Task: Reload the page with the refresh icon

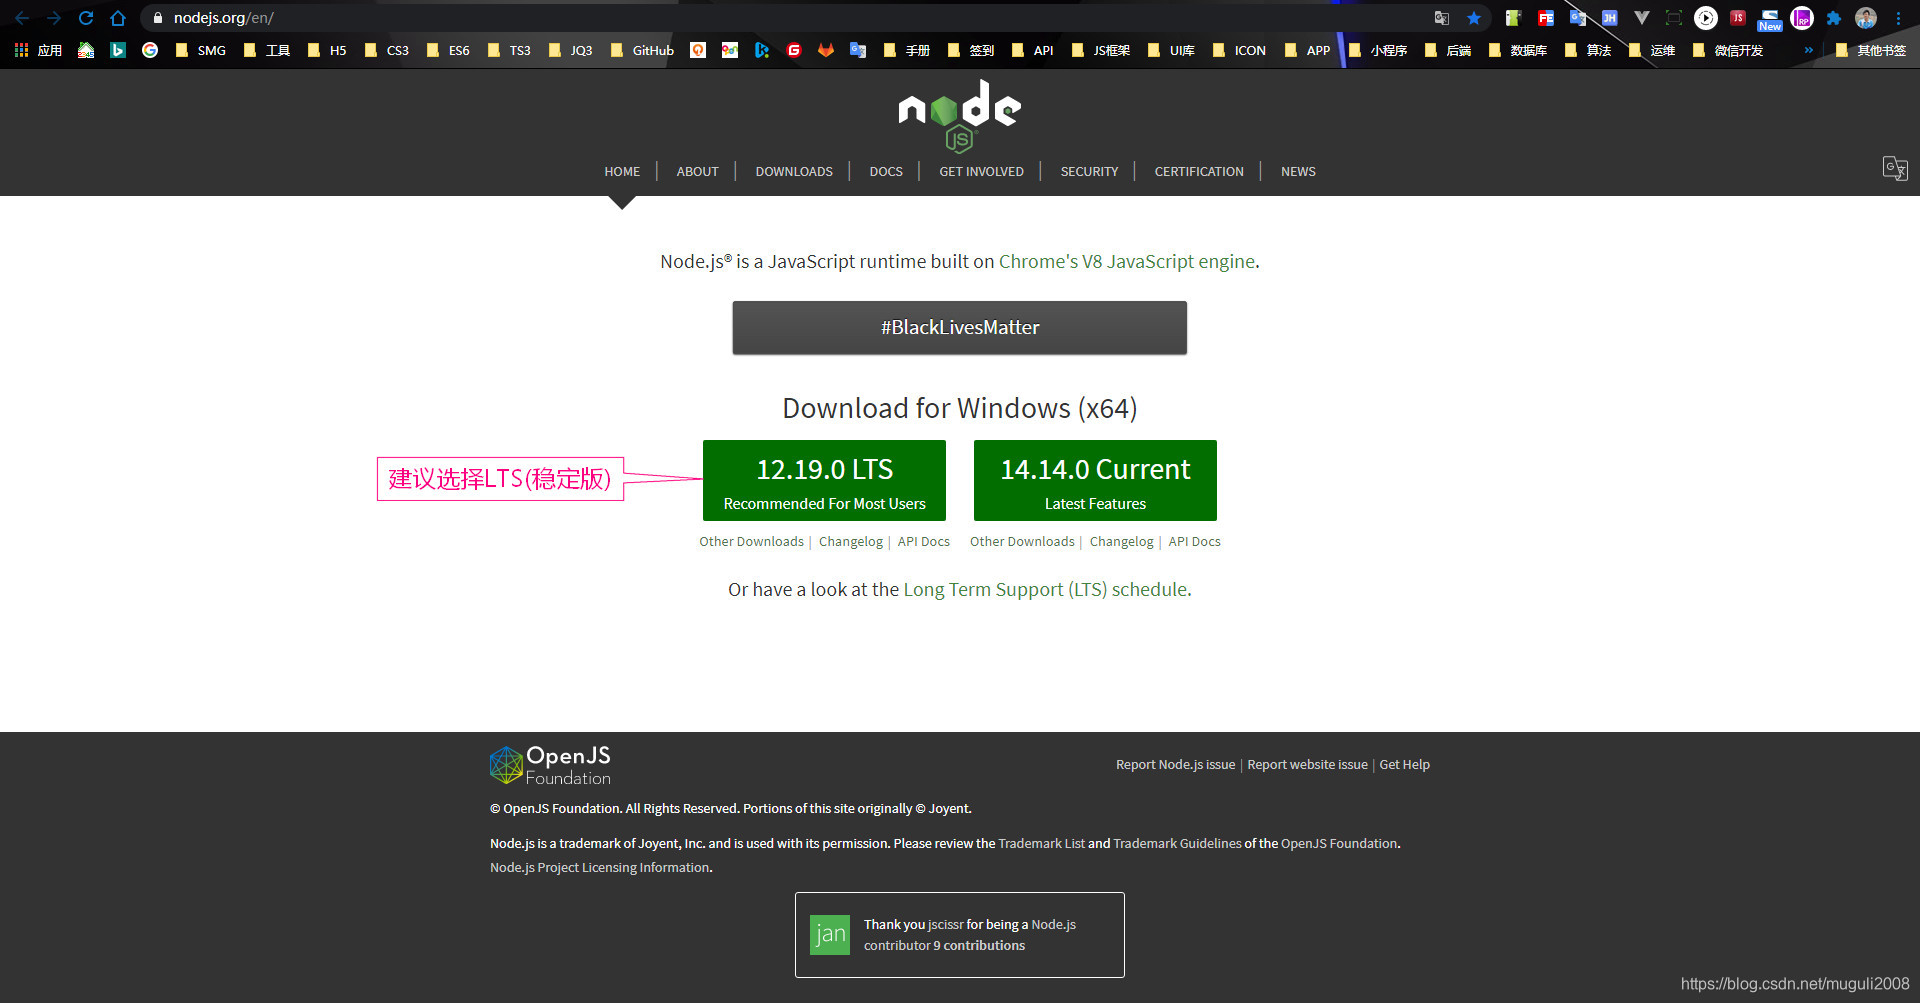Action: (x=86, y=18)
